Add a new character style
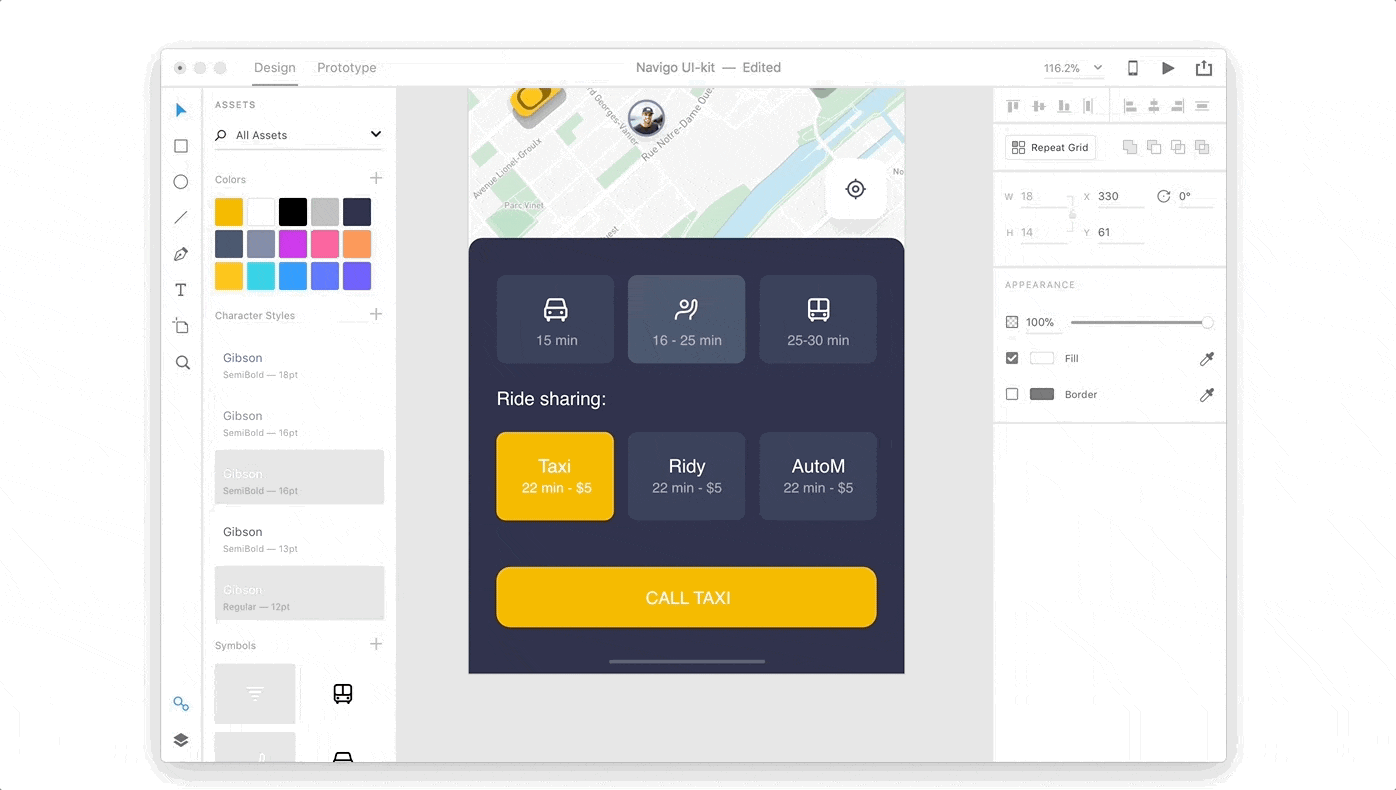1396x790 pixels. click(376, 314)
